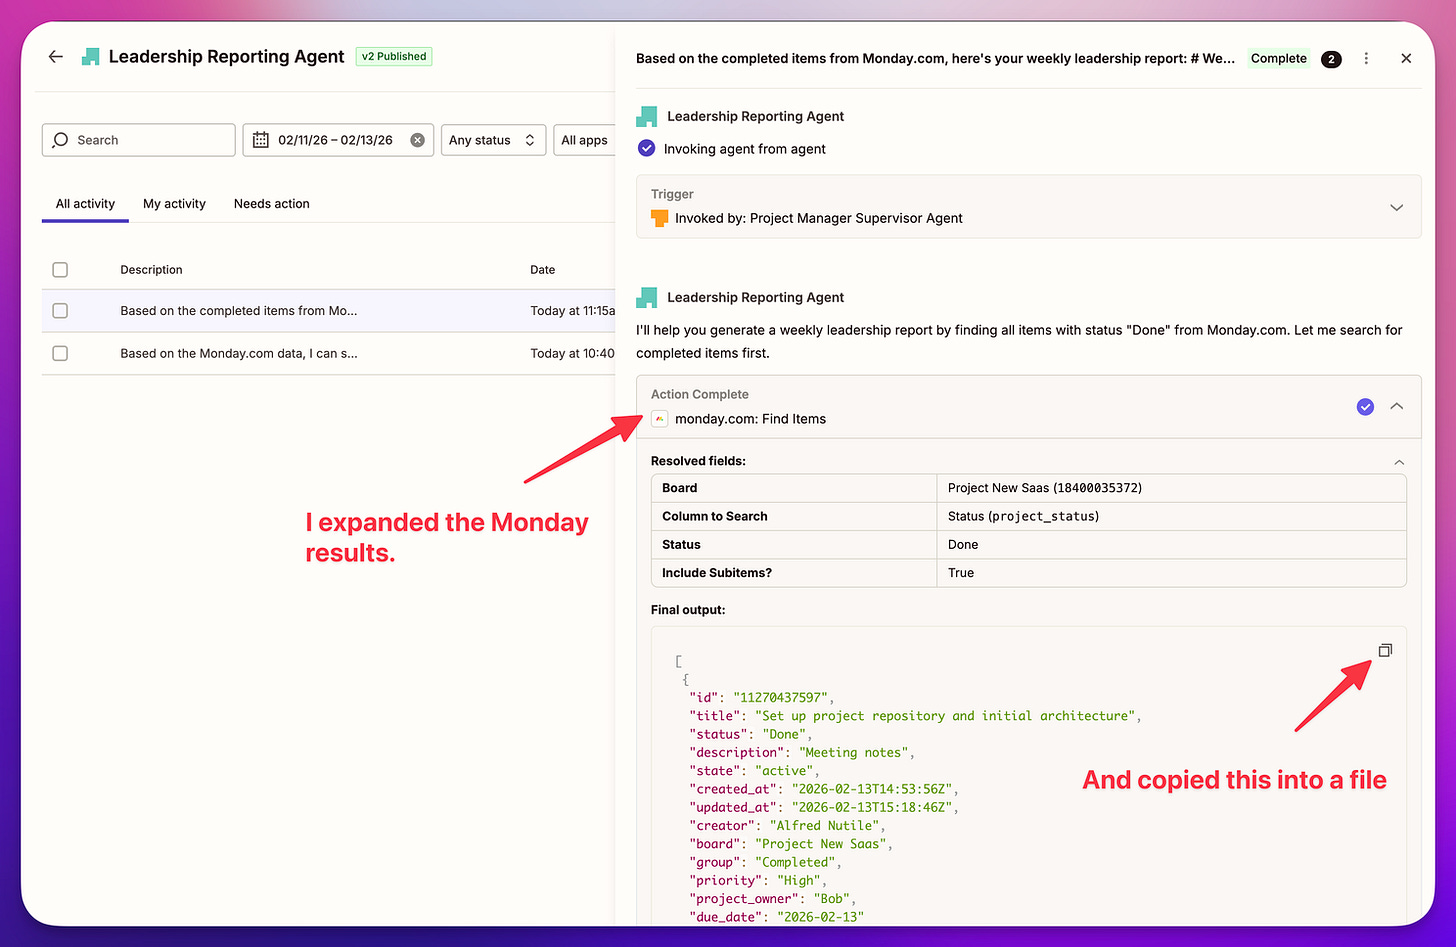Click the "11270437597" id value in output
Image resolution: width=1456 pixels, height=947 pixels.
click(780, 698)
